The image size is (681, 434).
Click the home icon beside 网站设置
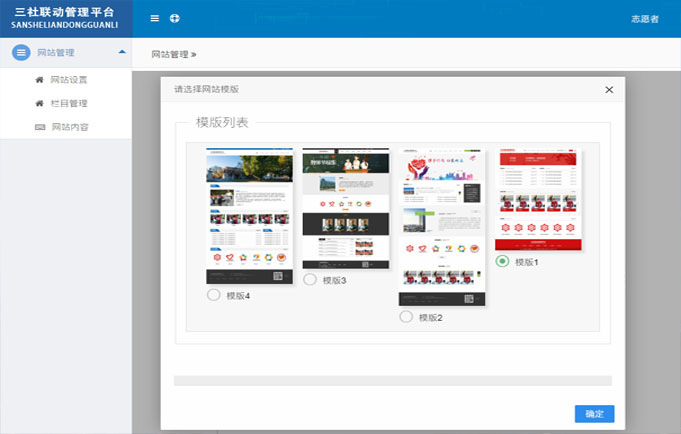(40, 79)
